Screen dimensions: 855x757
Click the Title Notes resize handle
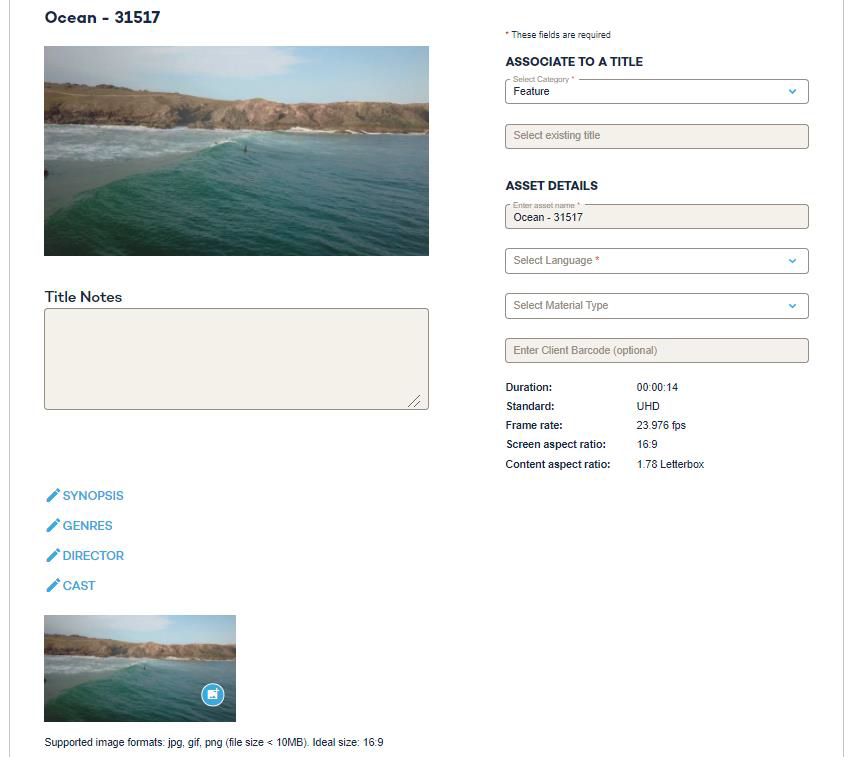(x=414, y=401)
